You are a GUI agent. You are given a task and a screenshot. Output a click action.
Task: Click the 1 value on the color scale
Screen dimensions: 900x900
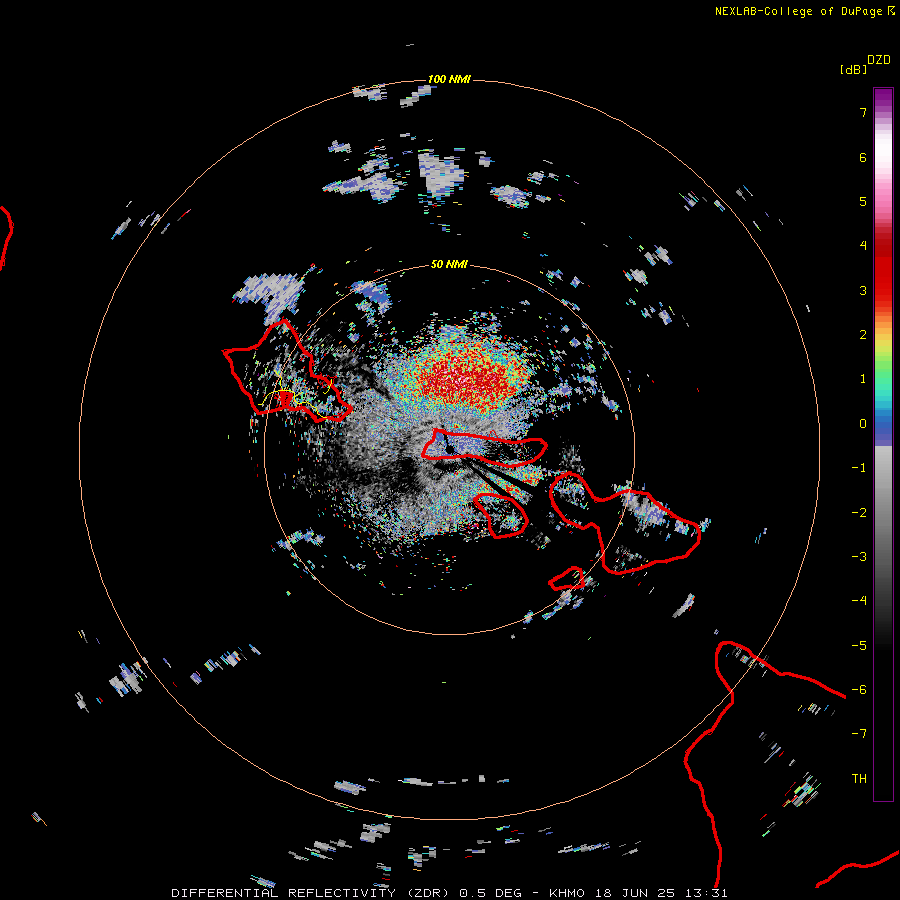863,379
